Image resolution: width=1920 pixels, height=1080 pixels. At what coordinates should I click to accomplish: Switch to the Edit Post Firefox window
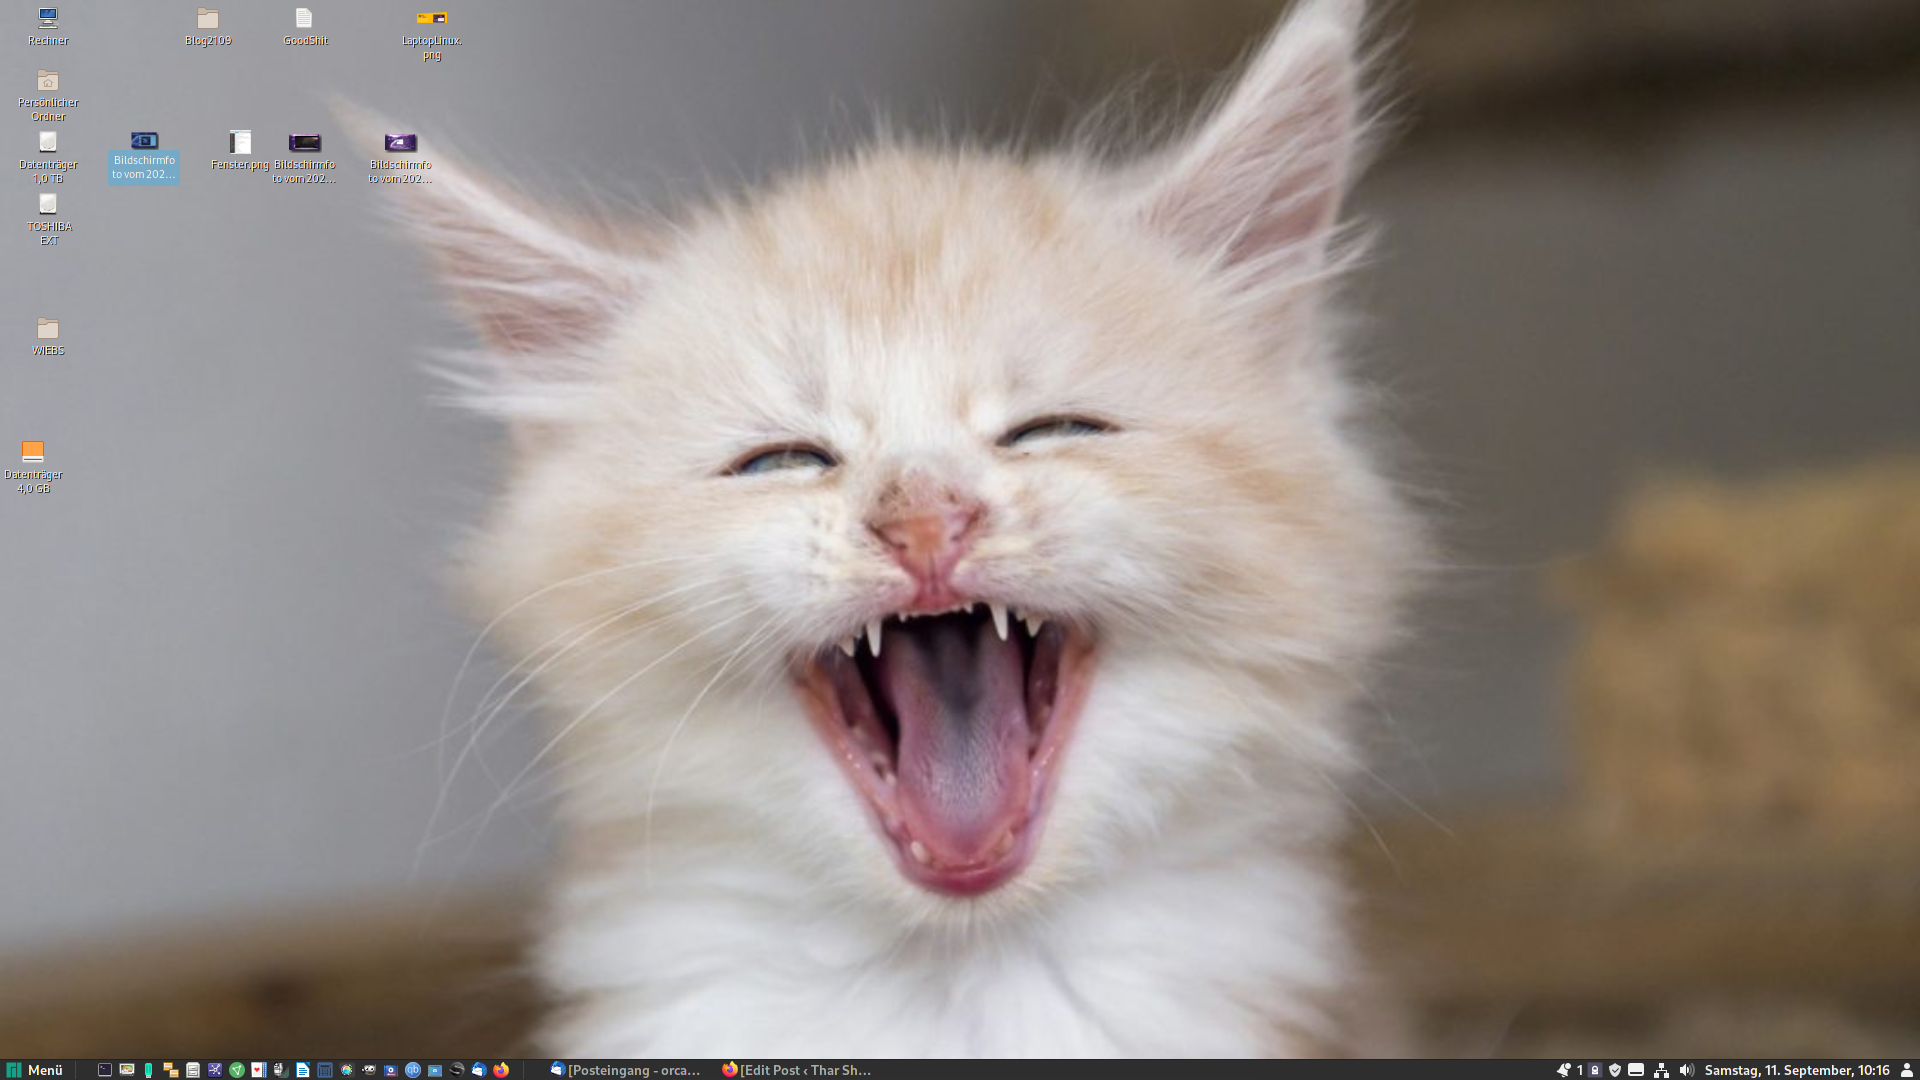tap(797, 1070)
